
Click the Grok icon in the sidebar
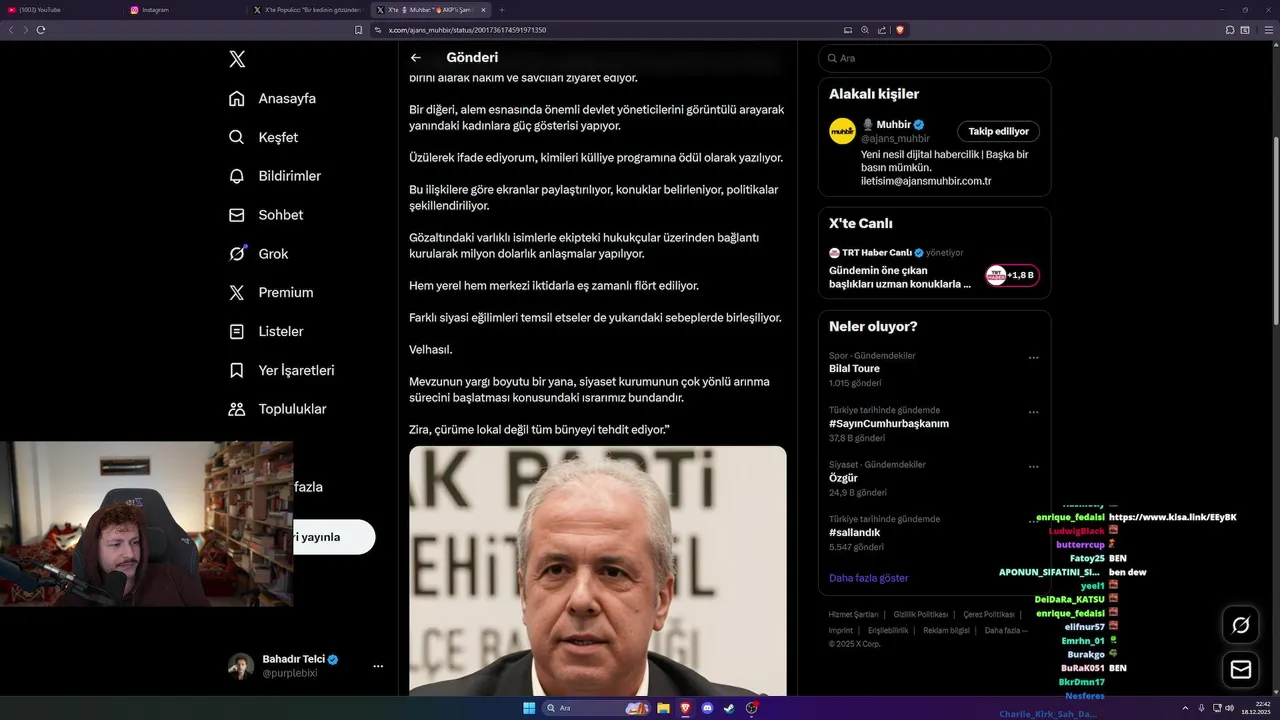pyautogui.click(x=237, y=254)
